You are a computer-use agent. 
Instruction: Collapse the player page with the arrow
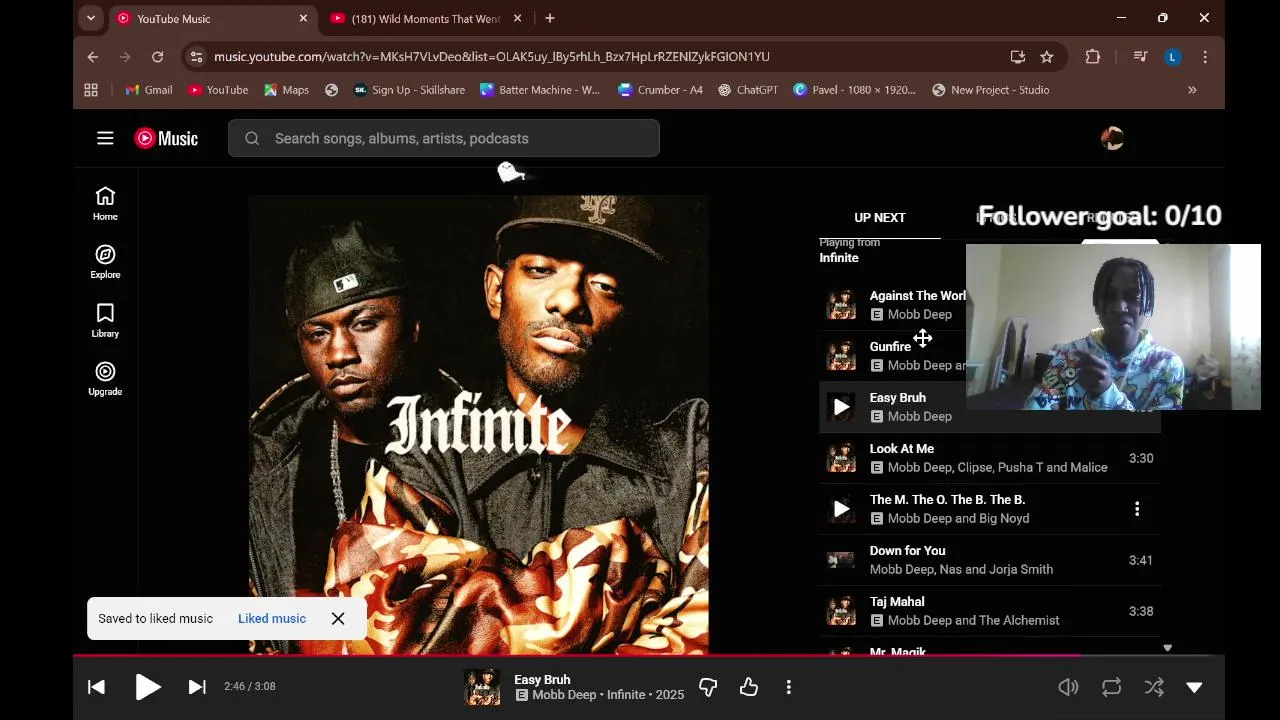coord(1194,687)
